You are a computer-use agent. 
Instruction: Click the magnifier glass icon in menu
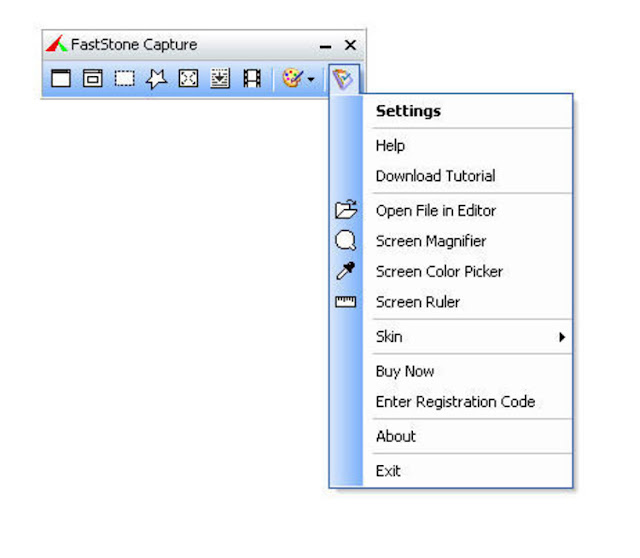345,240
